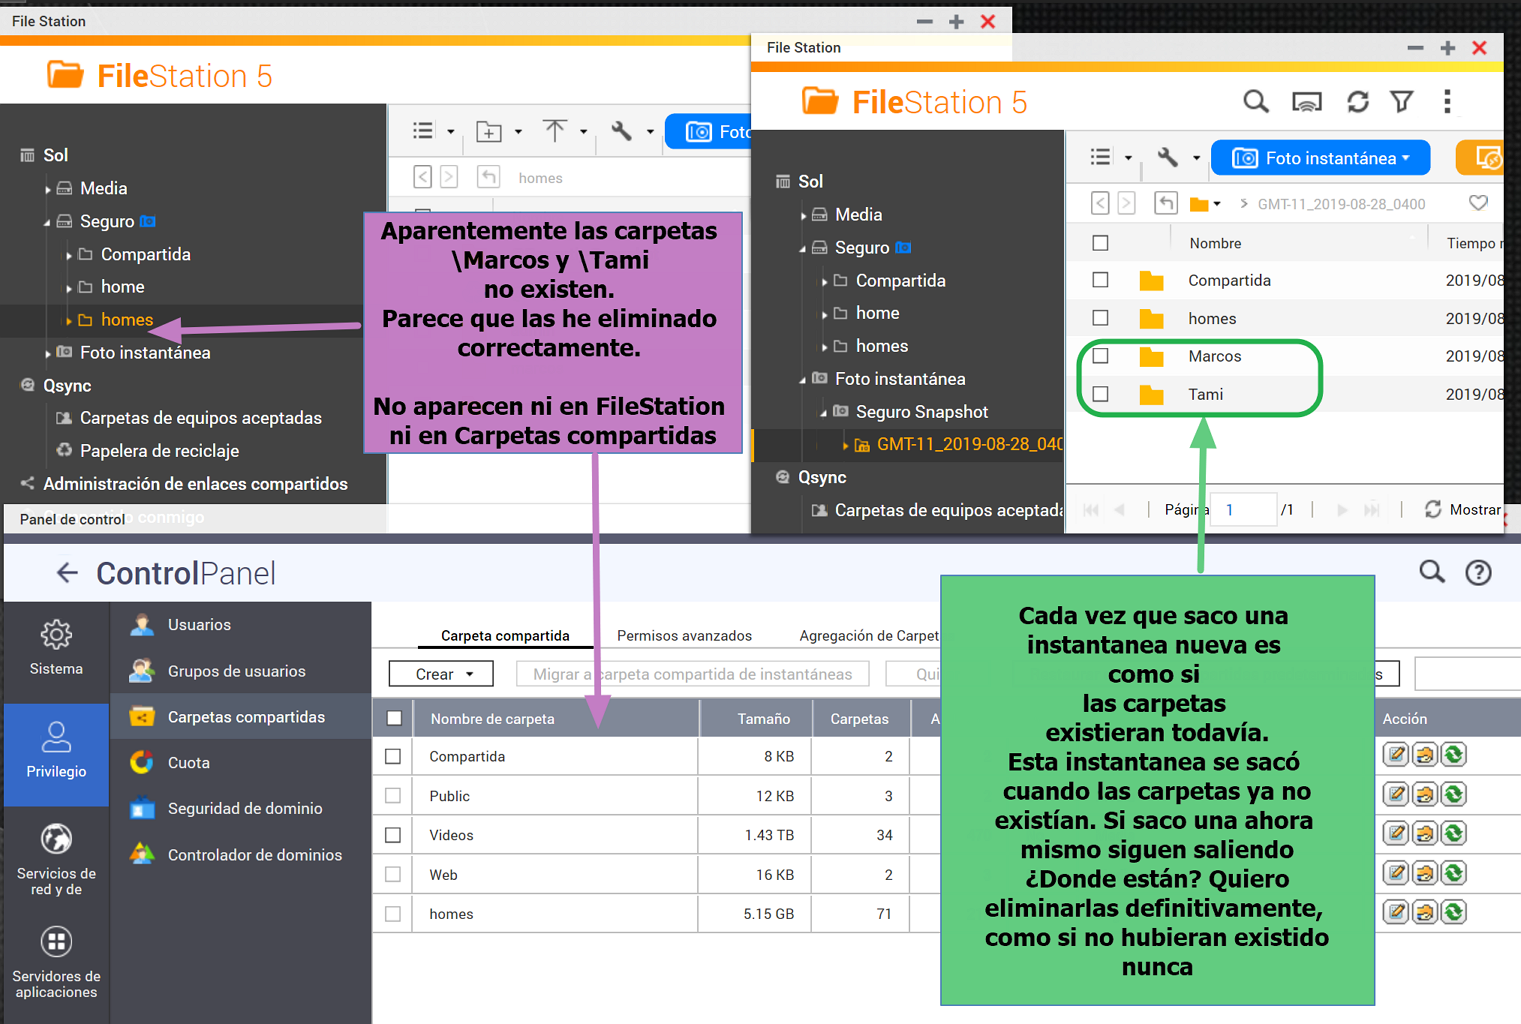Select the Videos shared folder checkbox

[x=393, y=835]
